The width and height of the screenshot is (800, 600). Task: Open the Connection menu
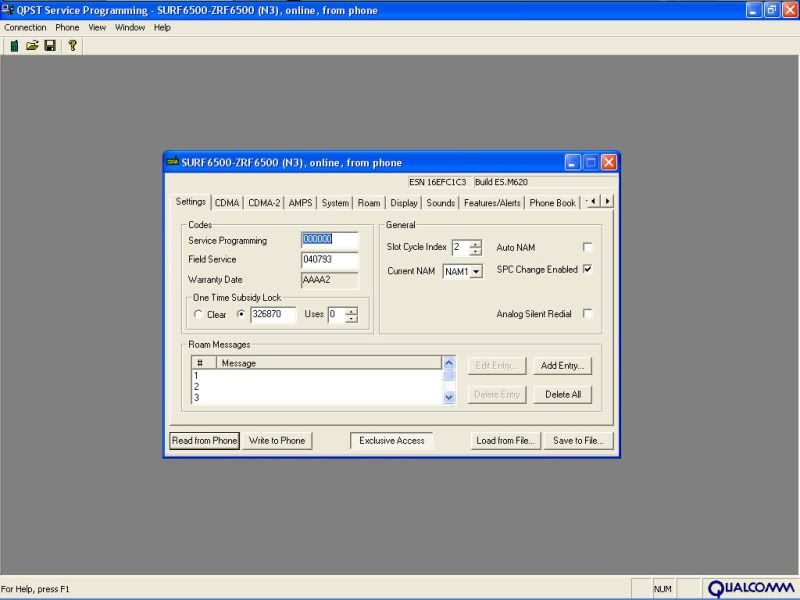click(25, 28)
